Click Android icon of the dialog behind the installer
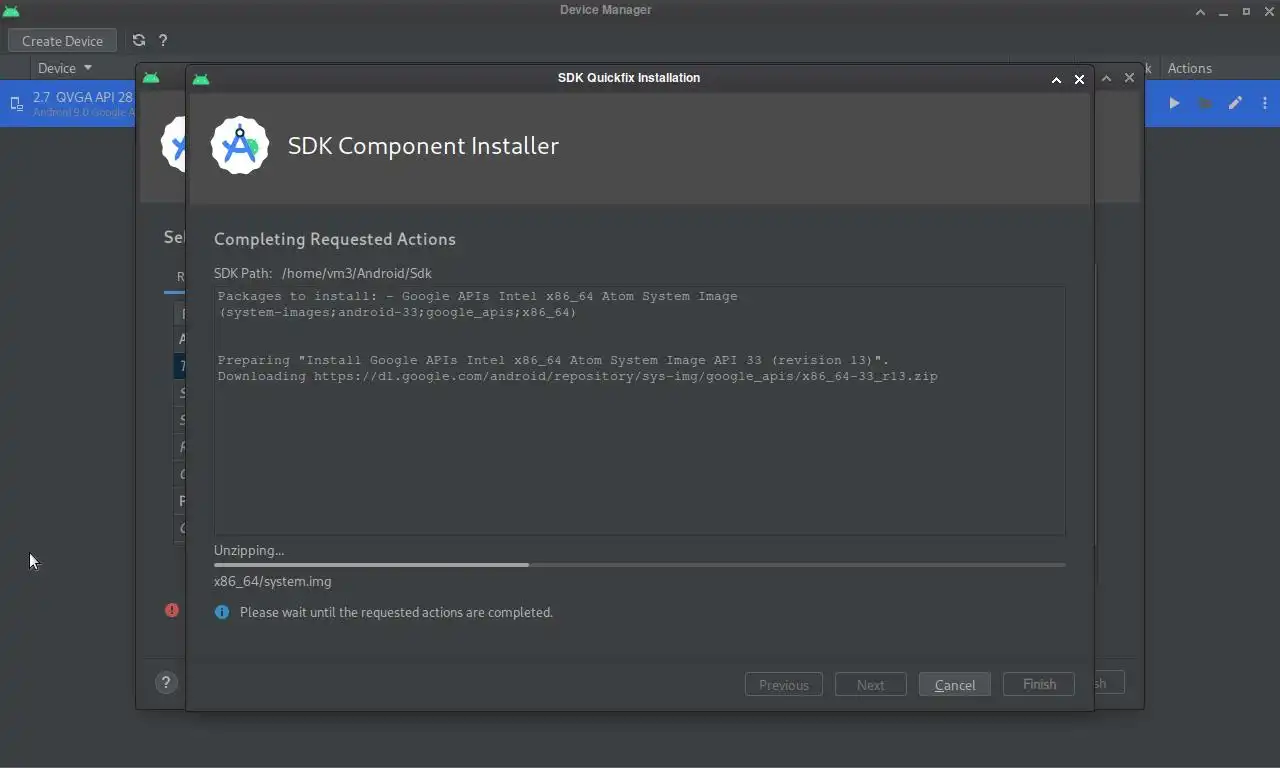Image resolution: width=1280 pixels, height=768 pixels. pyautogui.click(x=151, y=78)
